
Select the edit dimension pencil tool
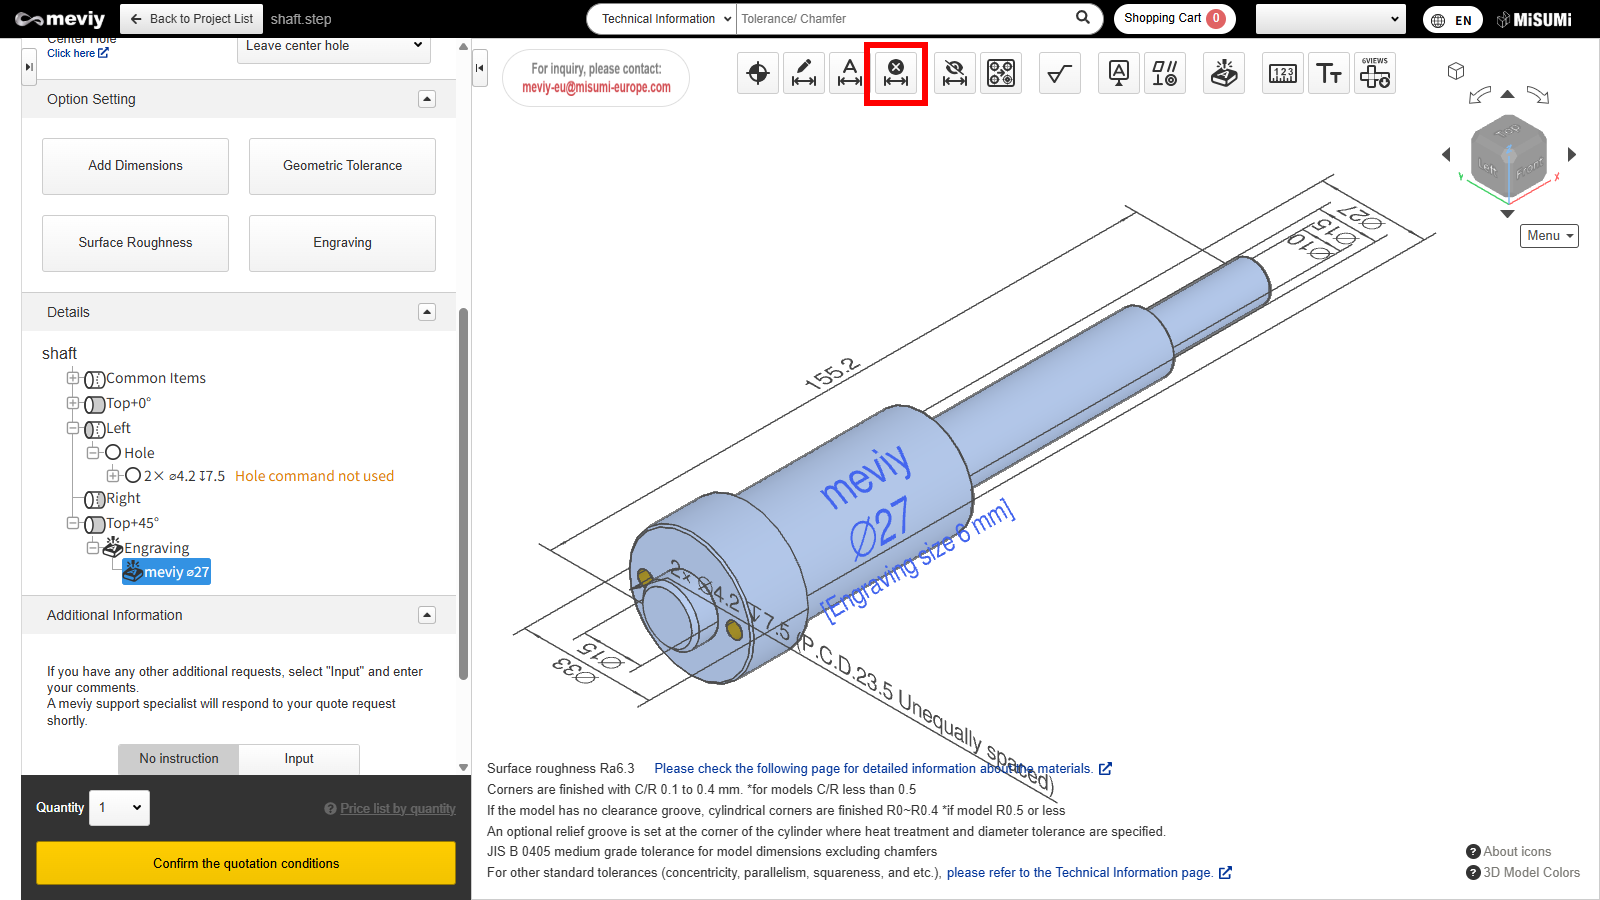(804, 73)
